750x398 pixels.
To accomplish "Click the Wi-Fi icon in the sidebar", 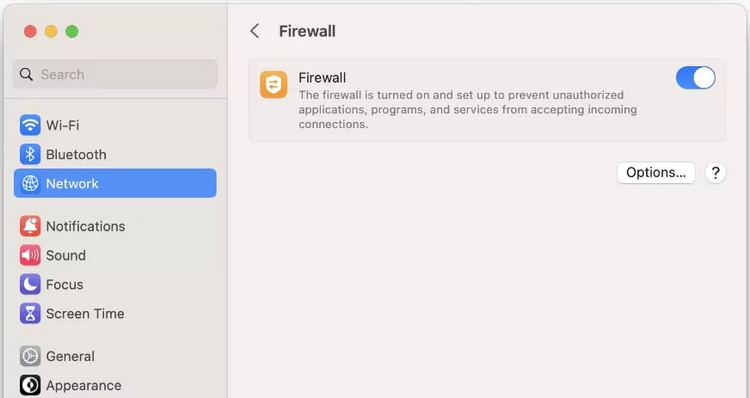I will (x=30, y=125).
